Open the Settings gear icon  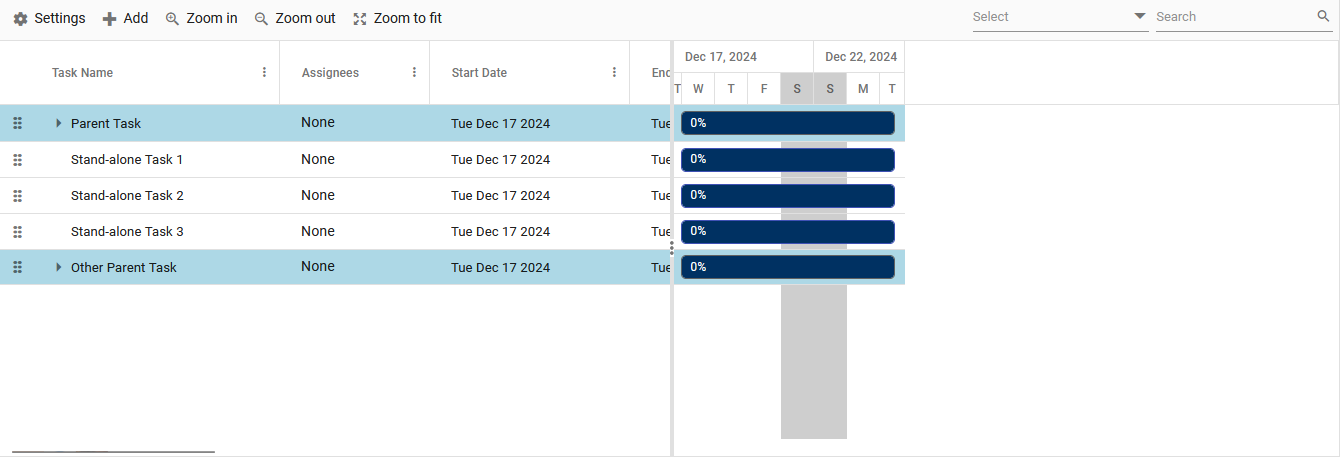20,19
